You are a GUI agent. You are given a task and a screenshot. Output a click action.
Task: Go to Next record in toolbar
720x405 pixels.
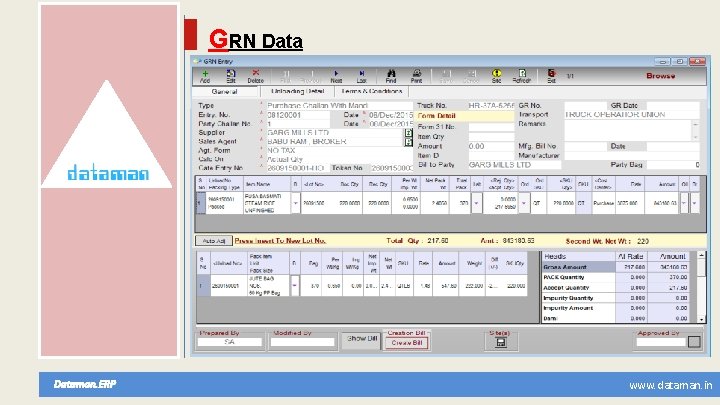[336, 76]
